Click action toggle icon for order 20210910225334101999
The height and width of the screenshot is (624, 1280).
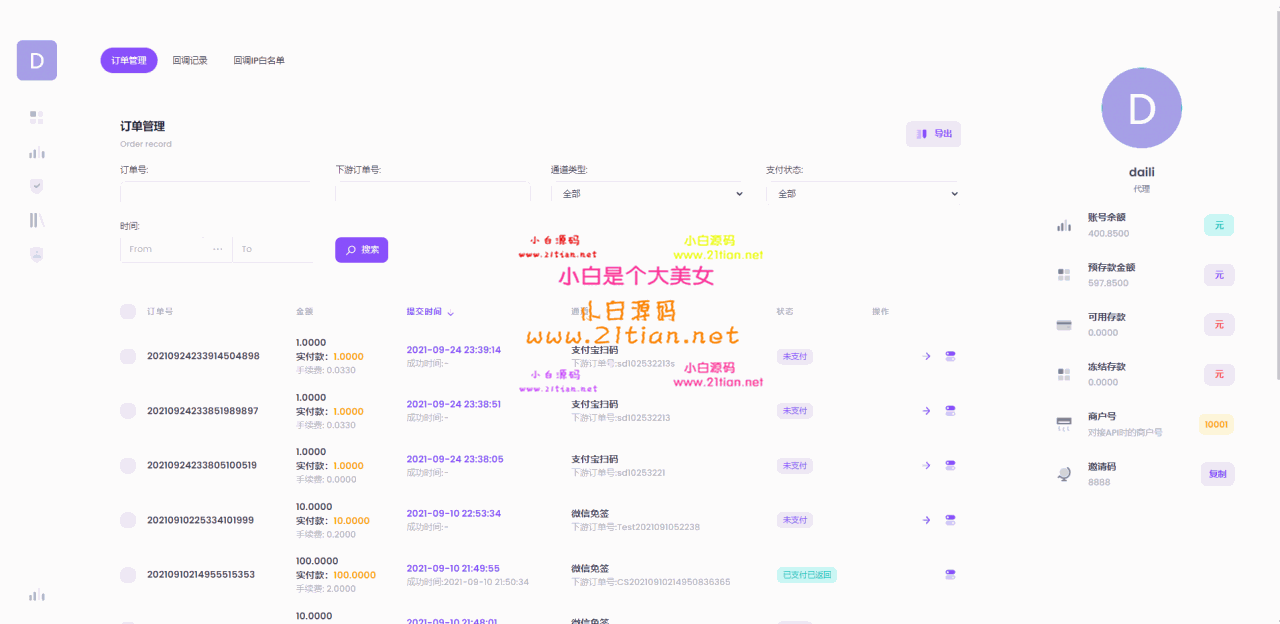pos(950,520)
